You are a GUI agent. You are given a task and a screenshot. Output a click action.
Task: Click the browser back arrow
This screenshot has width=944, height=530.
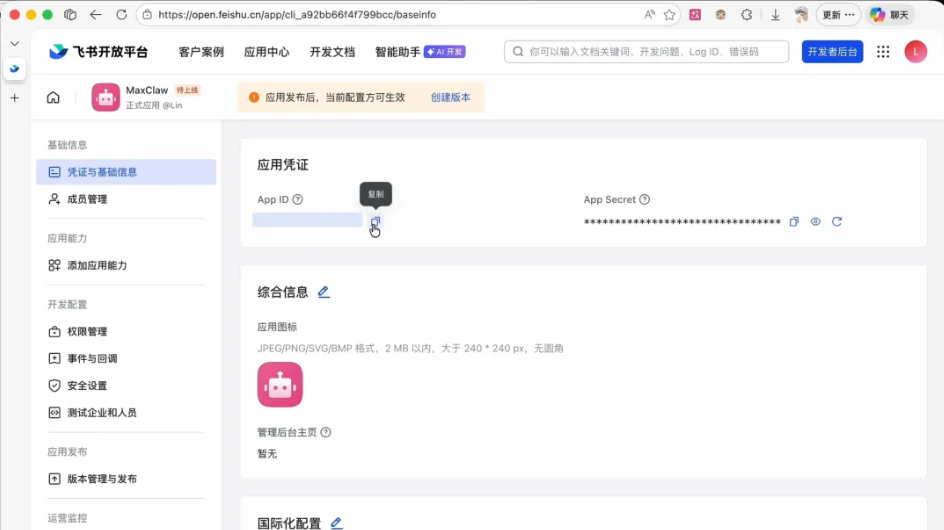pos(95,14)
